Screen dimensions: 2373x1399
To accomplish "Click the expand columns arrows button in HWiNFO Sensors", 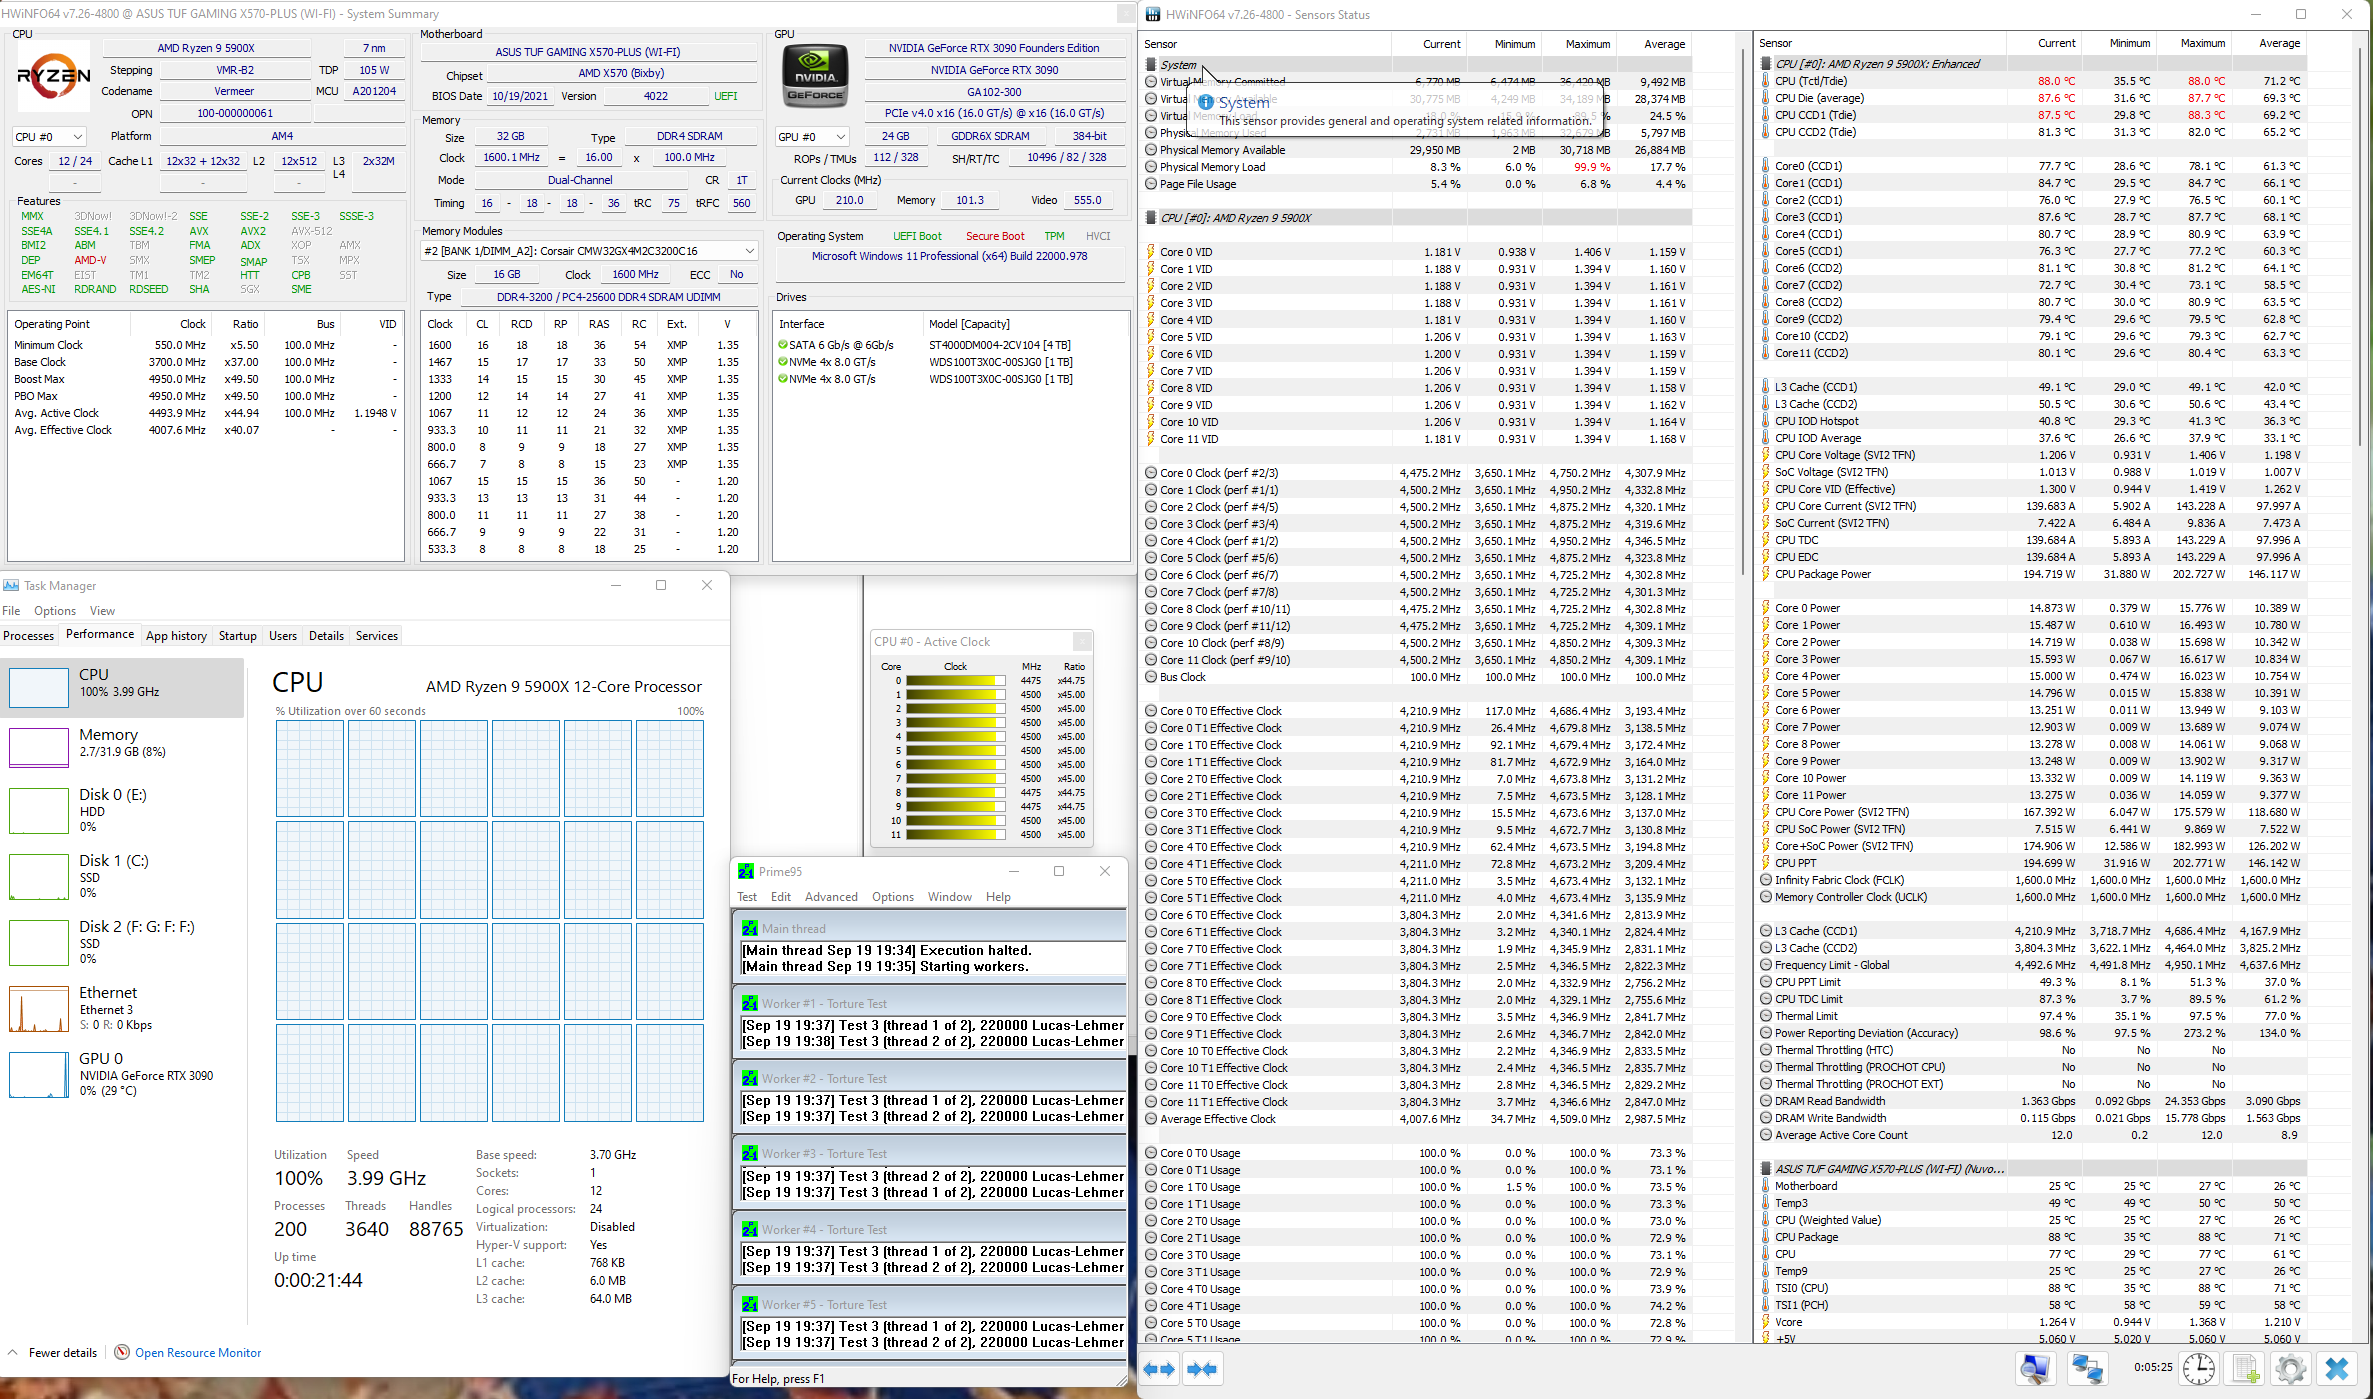I will tap(1159, 1369).
